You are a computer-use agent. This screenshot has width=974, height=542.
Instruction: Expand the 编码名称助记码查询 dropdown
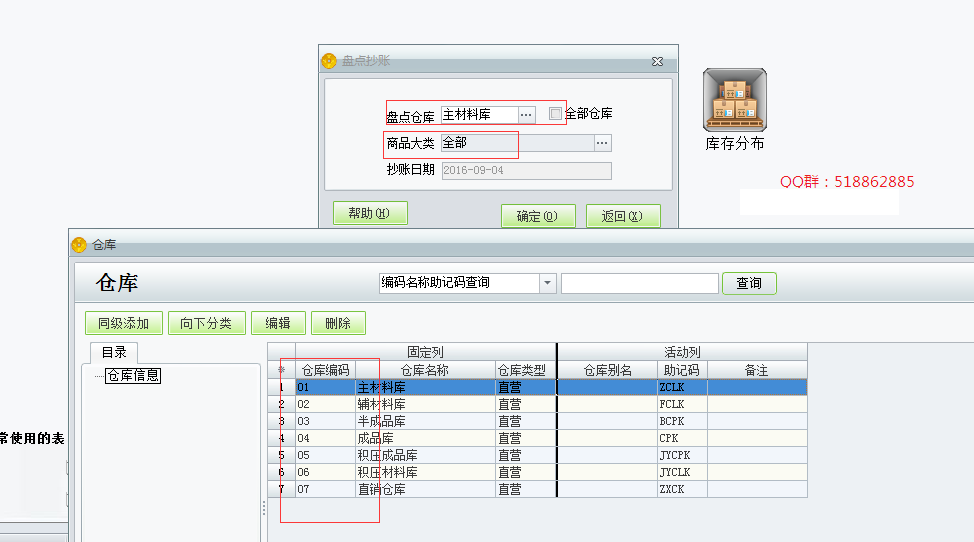click(547, 283)
